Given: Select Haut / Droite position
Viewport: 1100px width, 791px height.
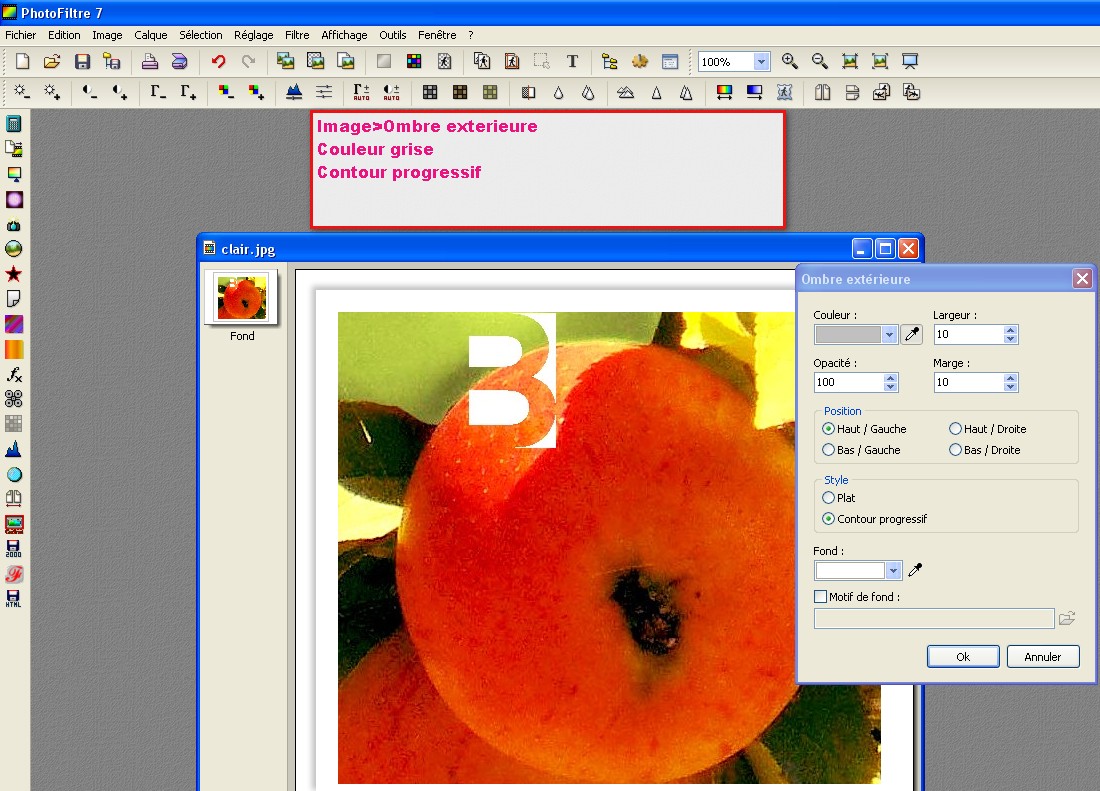Looking at the screenshot, I should (988, 429).
